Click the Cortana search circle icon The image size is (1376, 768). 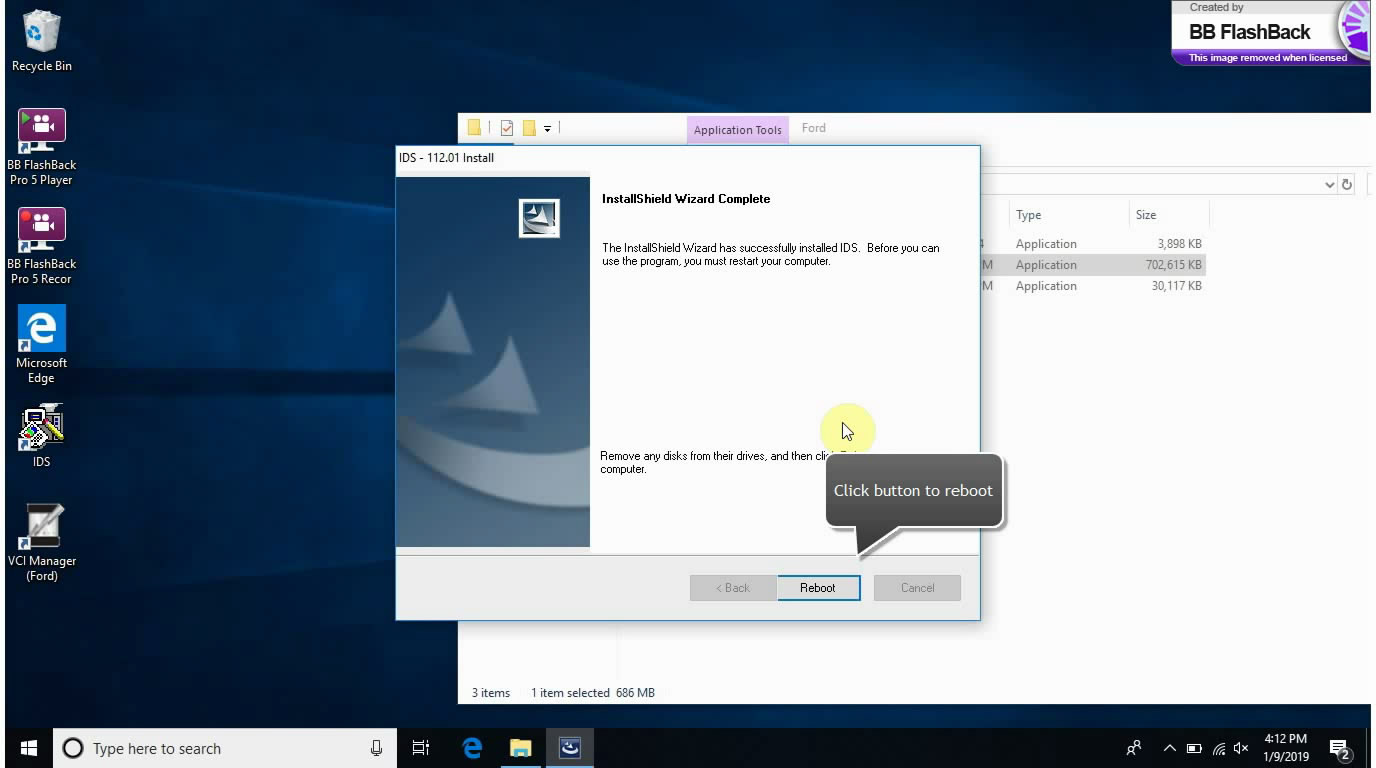click(73, 748)
